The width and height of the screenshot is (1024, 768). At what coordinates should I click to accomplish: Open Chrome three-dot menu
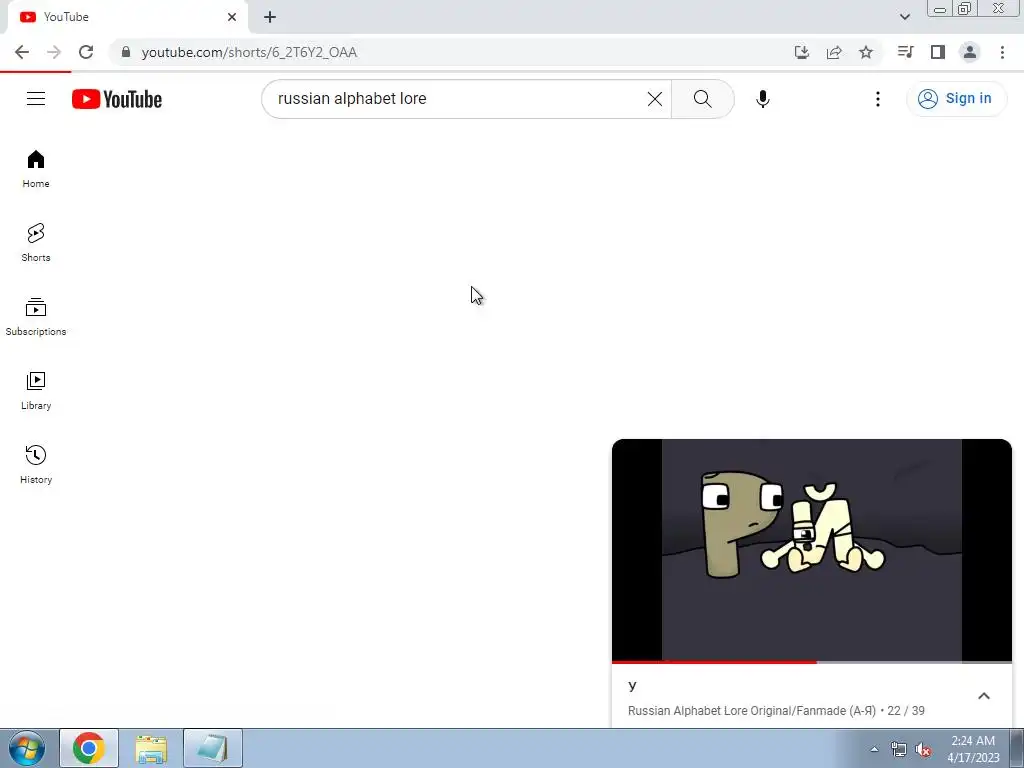[1002, 52]
